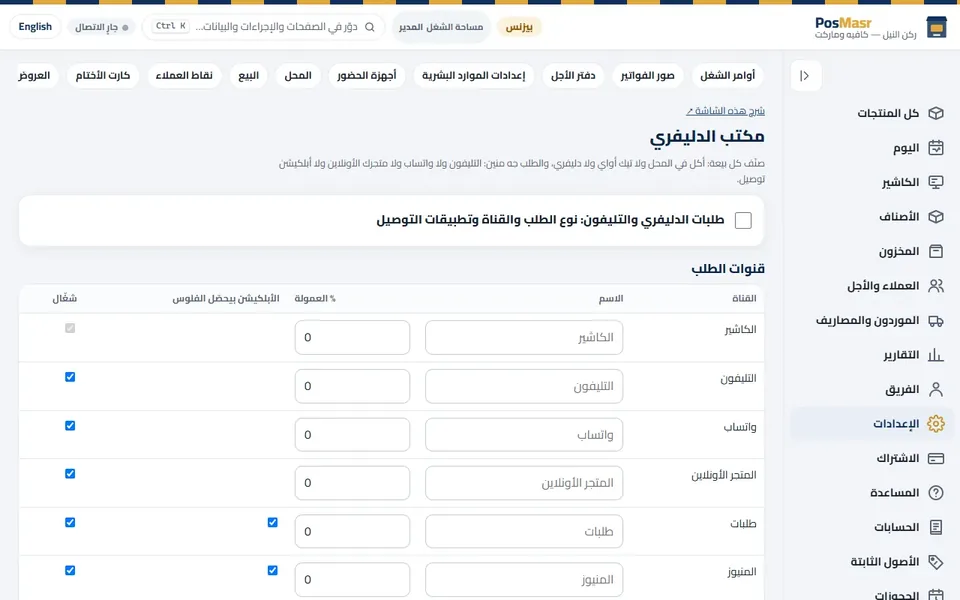Open أجهزة الحضور settings tab

point(367,76)
